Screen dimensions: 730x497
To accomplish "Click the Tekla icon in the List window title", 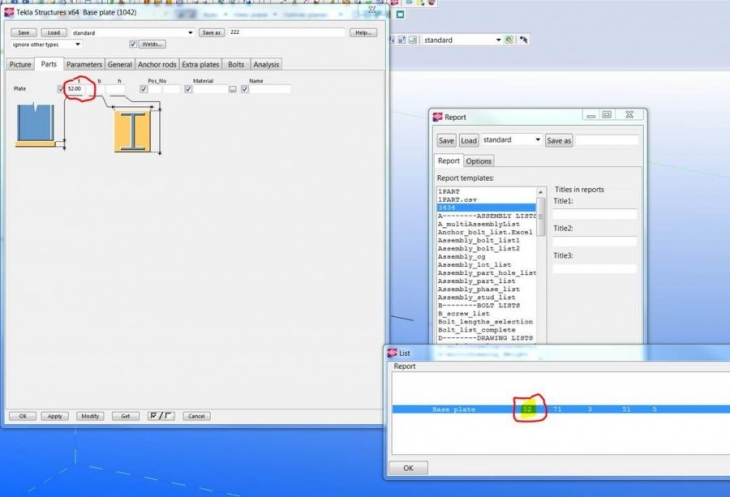I will tap(392, 352).
